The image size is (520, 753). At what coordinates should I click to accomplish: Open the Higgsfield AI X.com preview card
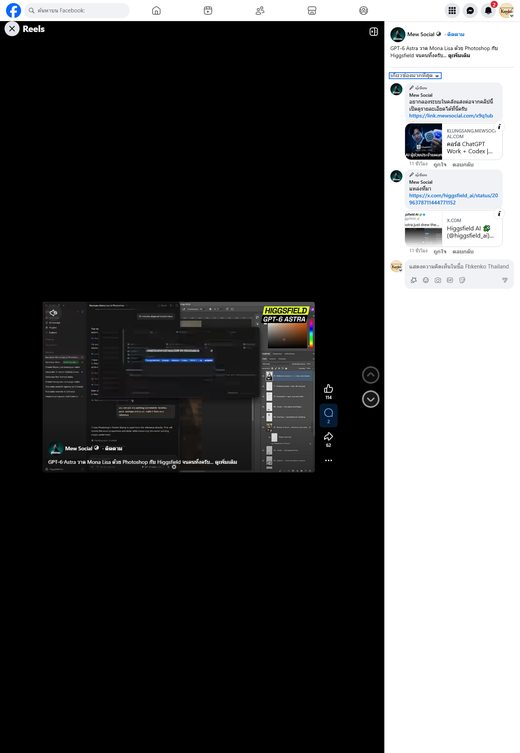(453, 228)
